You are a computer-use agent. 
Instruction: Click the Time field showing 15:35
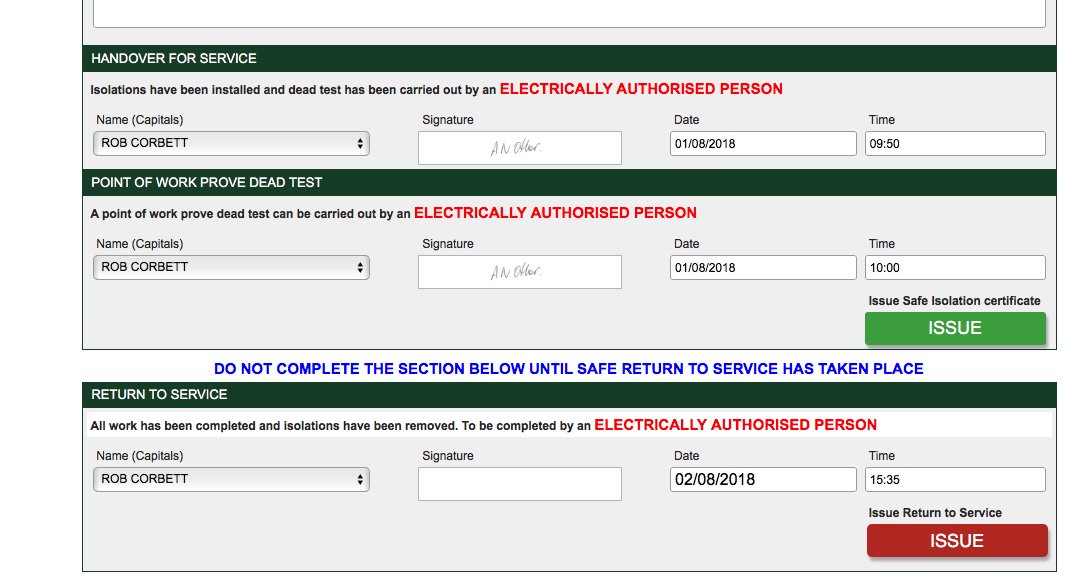955,479
